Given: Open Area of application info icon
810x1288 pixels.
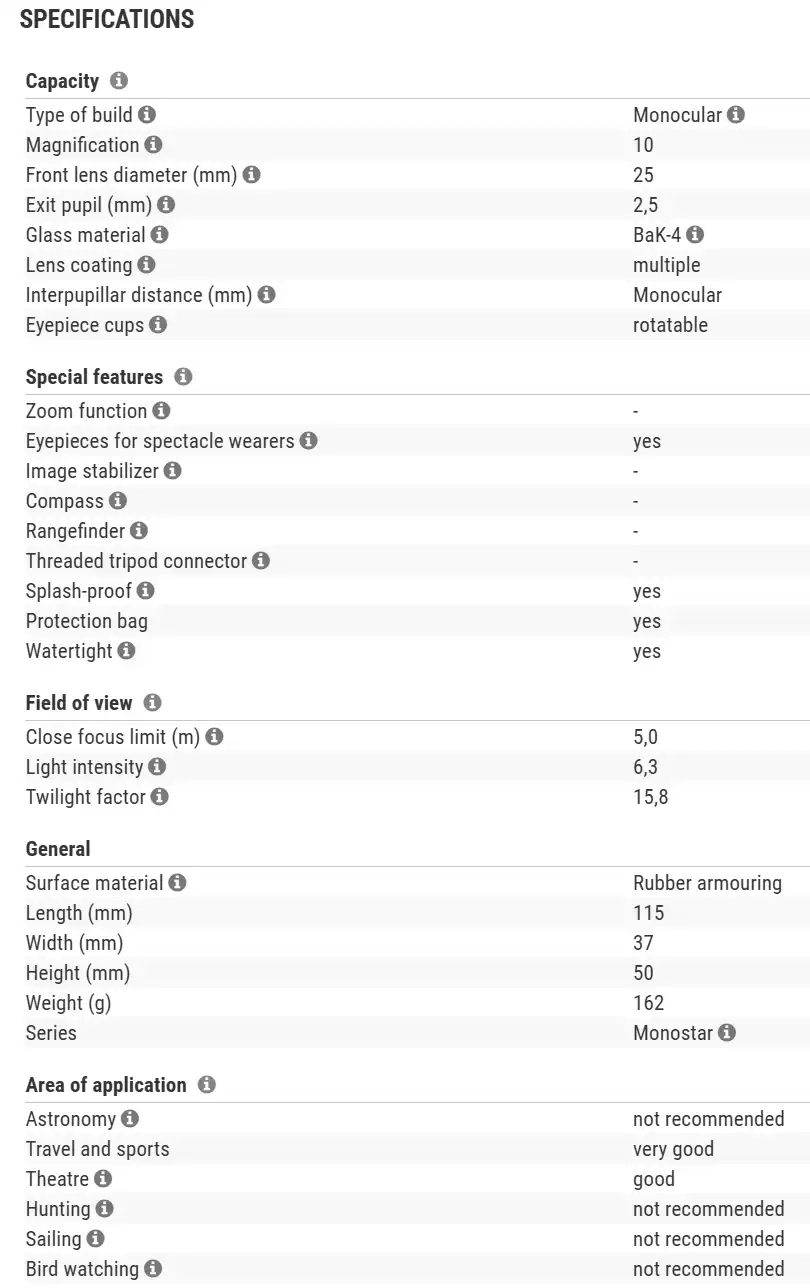Looking at the screenshot, I should point(206,1085).
